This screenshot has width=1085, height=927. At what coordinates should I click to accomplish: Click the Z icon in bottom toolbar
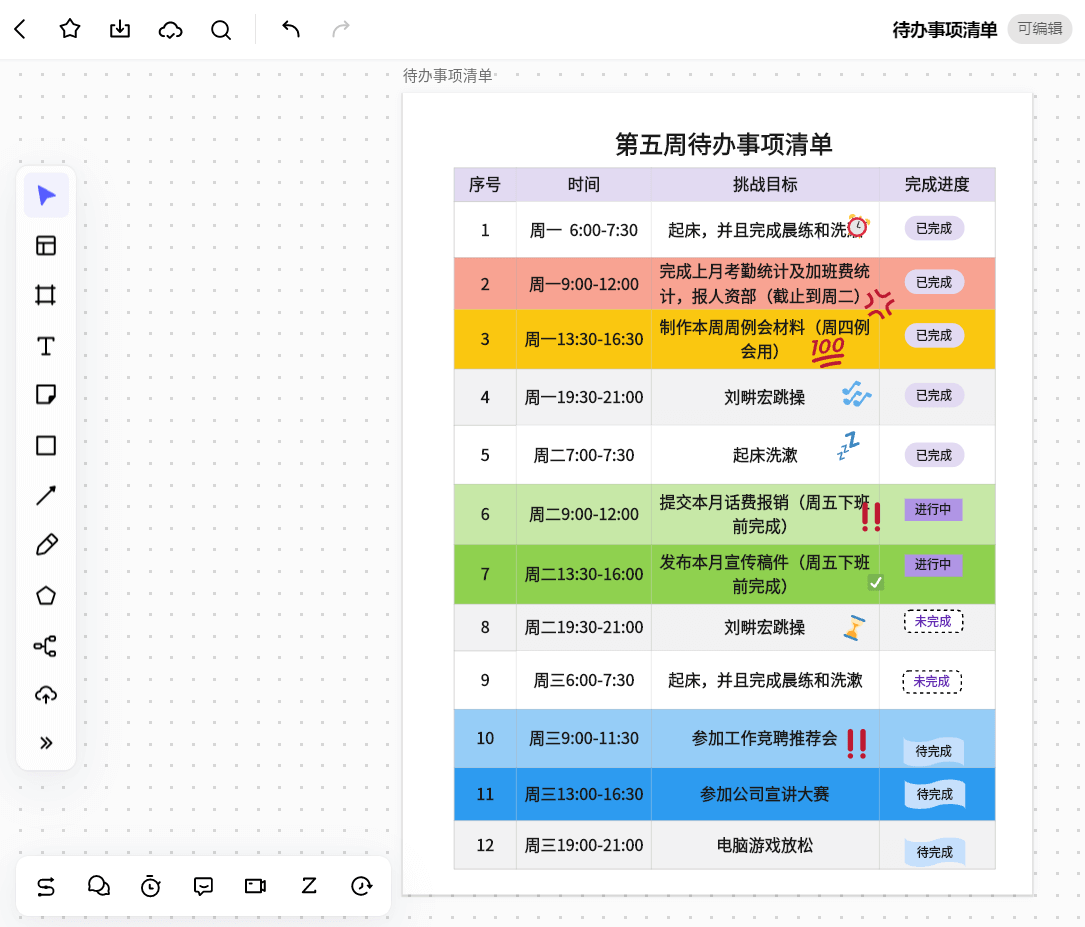[x=309, y=886]
